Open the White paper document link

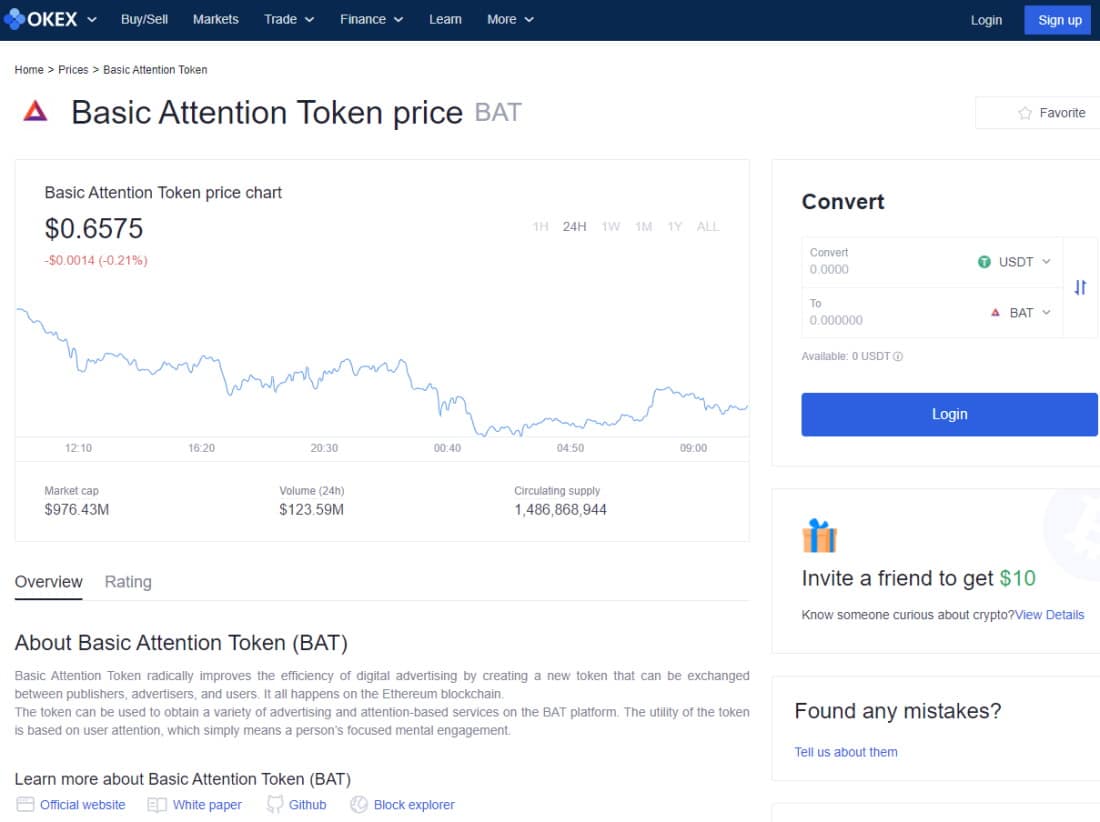[x=207, y=804]
